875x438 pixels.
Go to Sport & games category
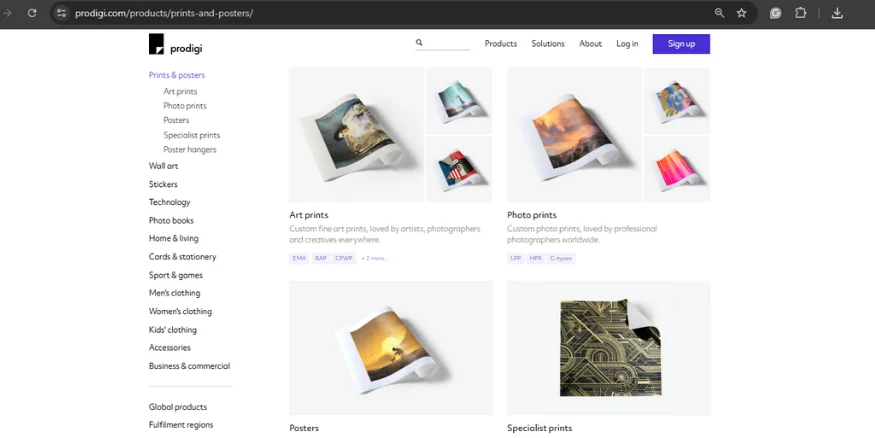176,275
